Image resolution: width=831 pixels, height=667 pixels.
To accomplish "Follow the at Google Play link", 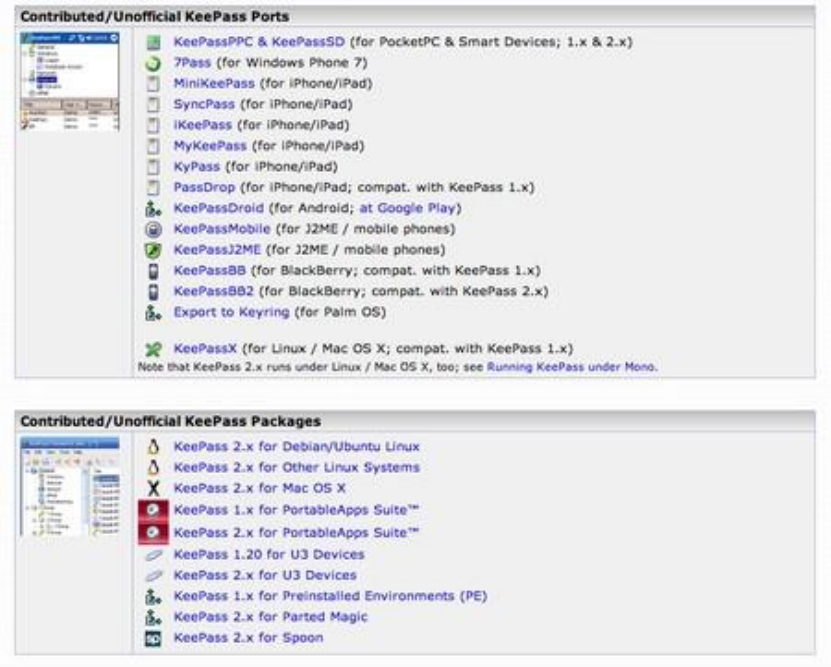I will click(x=408, y=208).
